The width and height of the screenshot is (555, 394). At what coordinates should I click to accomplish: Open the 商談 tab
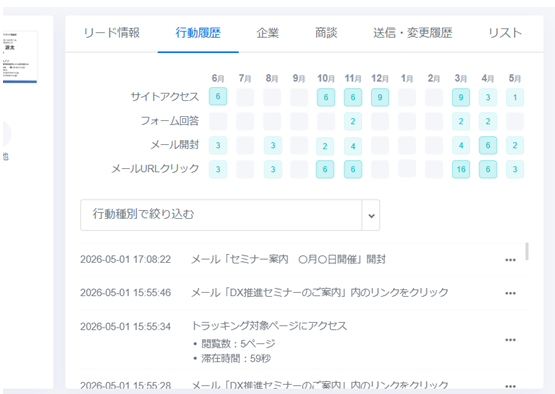[x=326, y=33]
